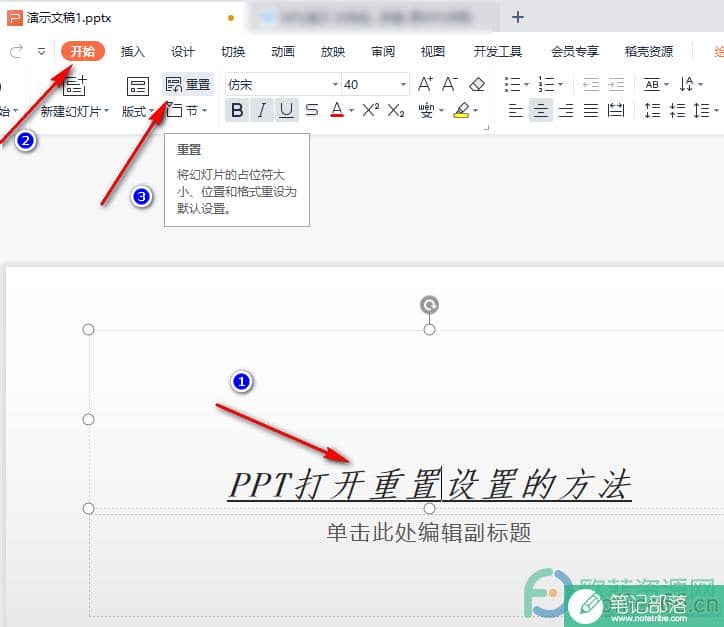The image size is (724, 627).
Task: Select the 开始 ribbon tab
Action: 83,51
